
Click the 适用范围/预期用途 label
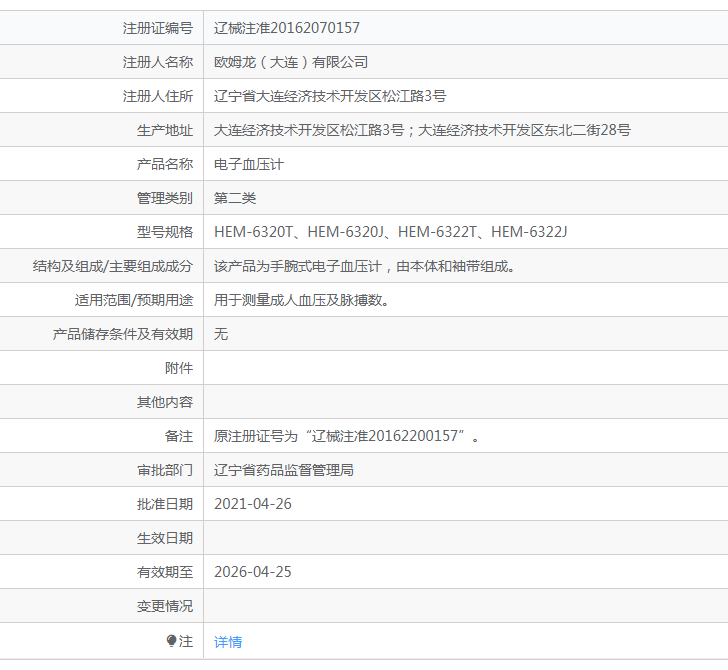(x=134, y=300)
